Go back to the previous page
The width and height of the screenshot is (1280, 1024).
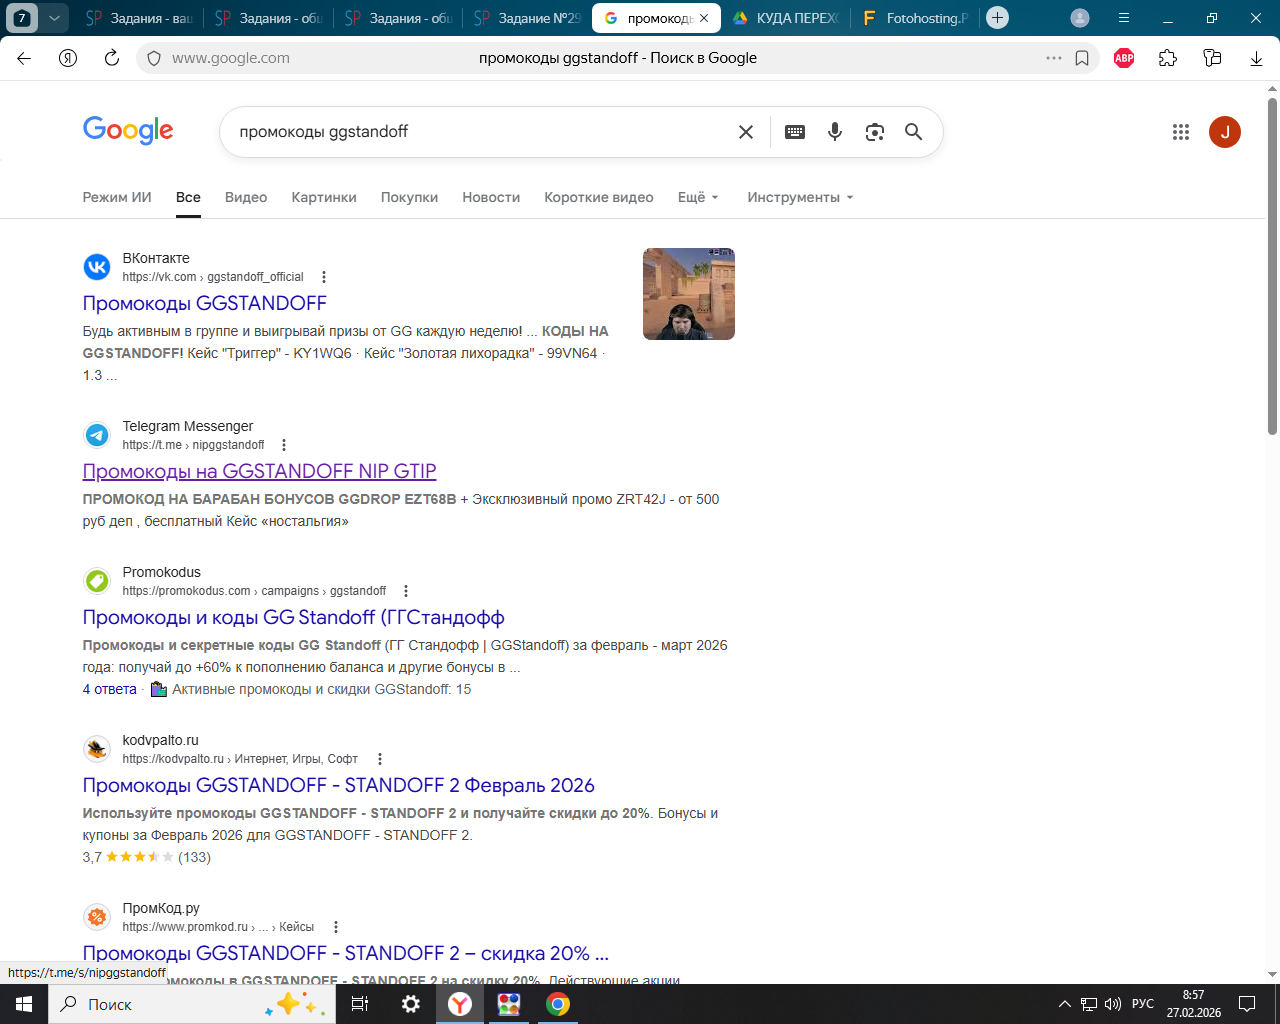point(24,58)
